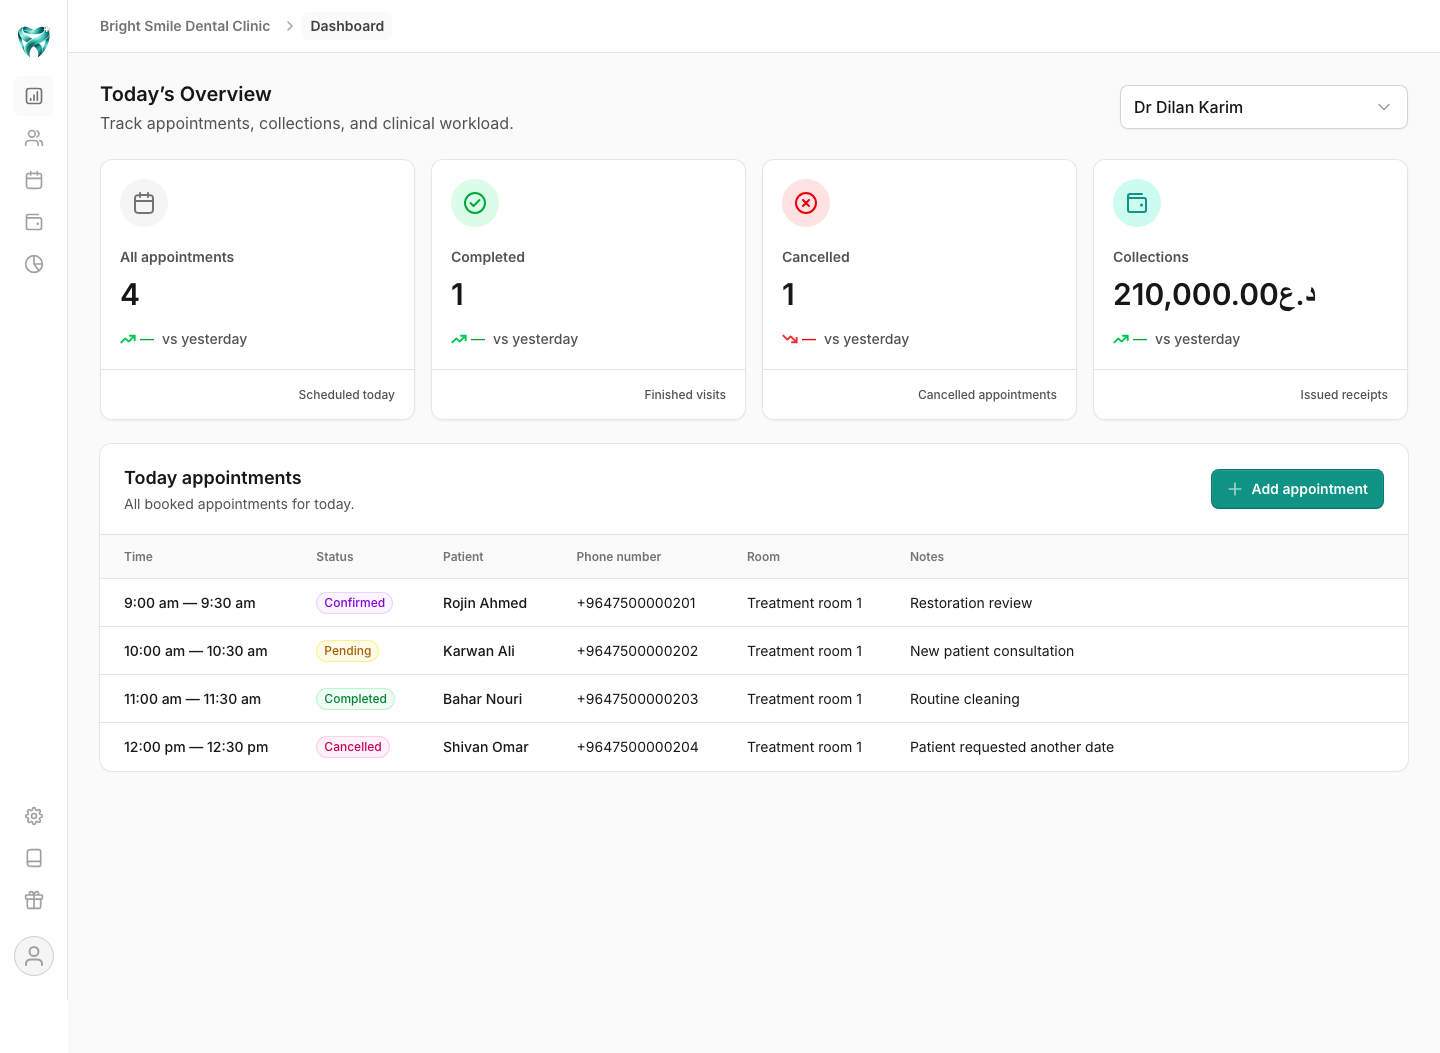1440x1053 pixels.
Task: Click the Finished visits footer label
Action: point(685,395)
